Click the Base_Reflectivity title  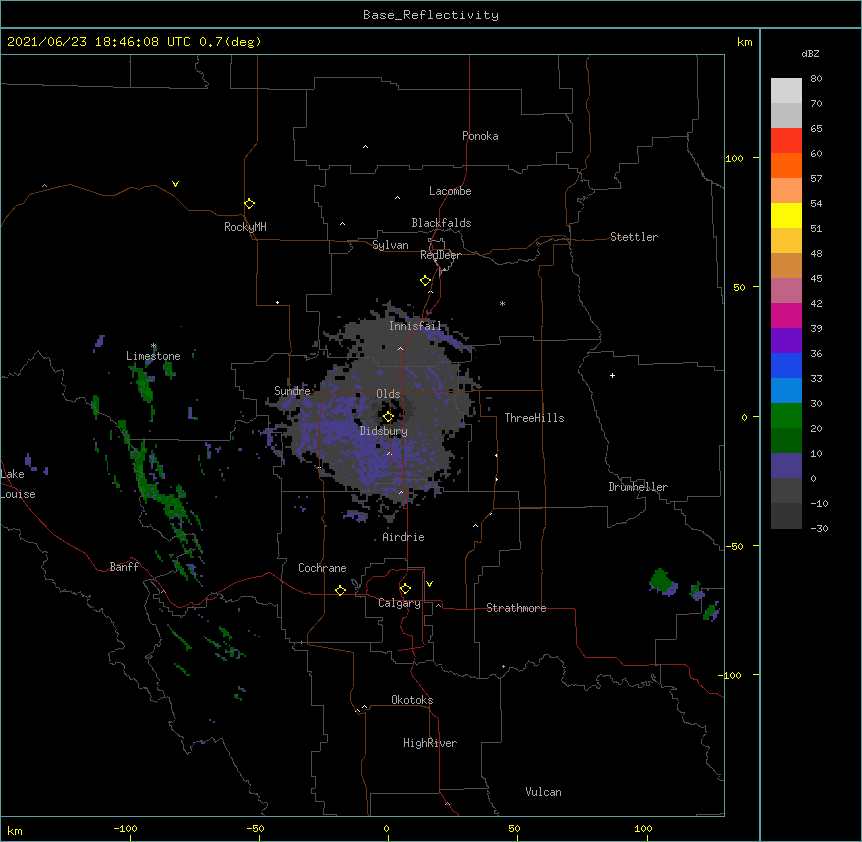click(x=431, y=15)
